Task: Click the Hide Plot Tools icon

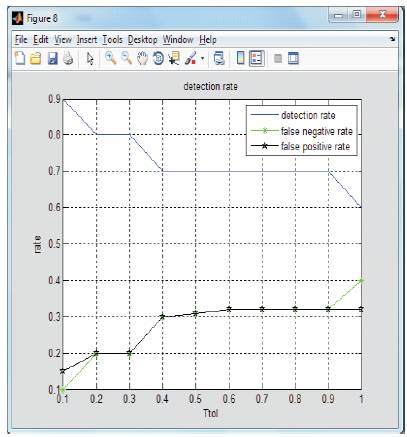Action: pos(278,59)
